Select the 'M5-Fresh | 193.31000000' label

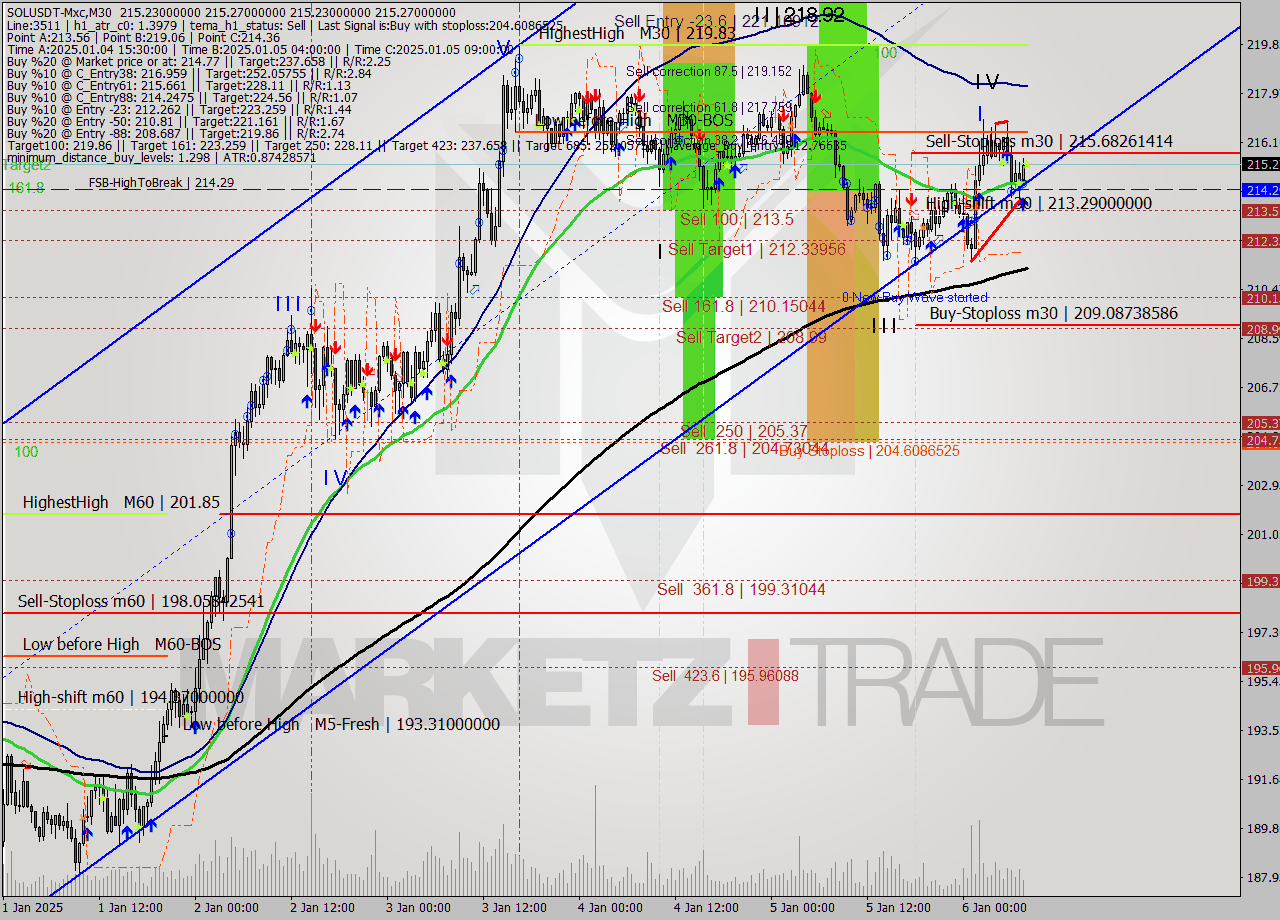click(x=407, y=724)
